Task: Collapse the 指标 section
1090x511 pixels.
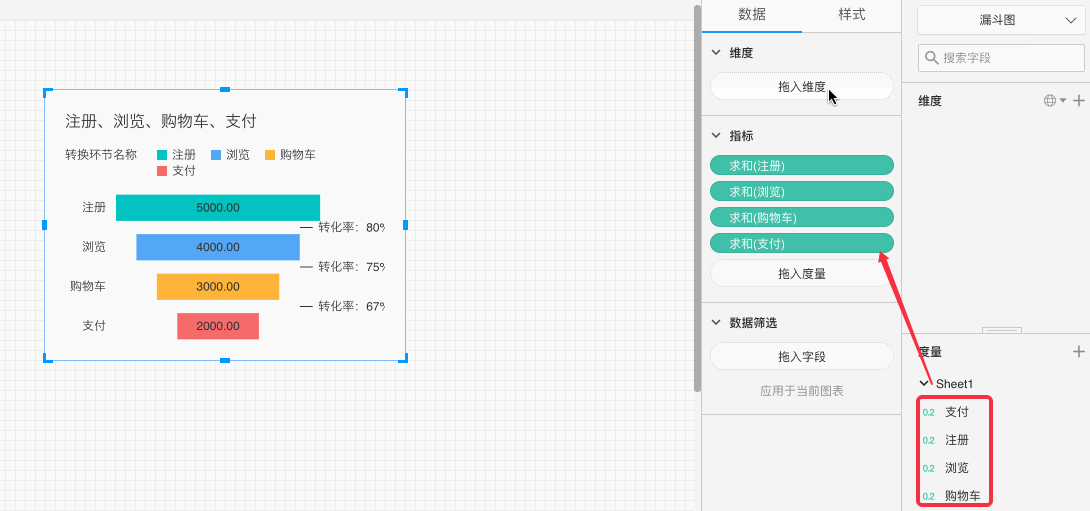Action: [x=716, y=136]
